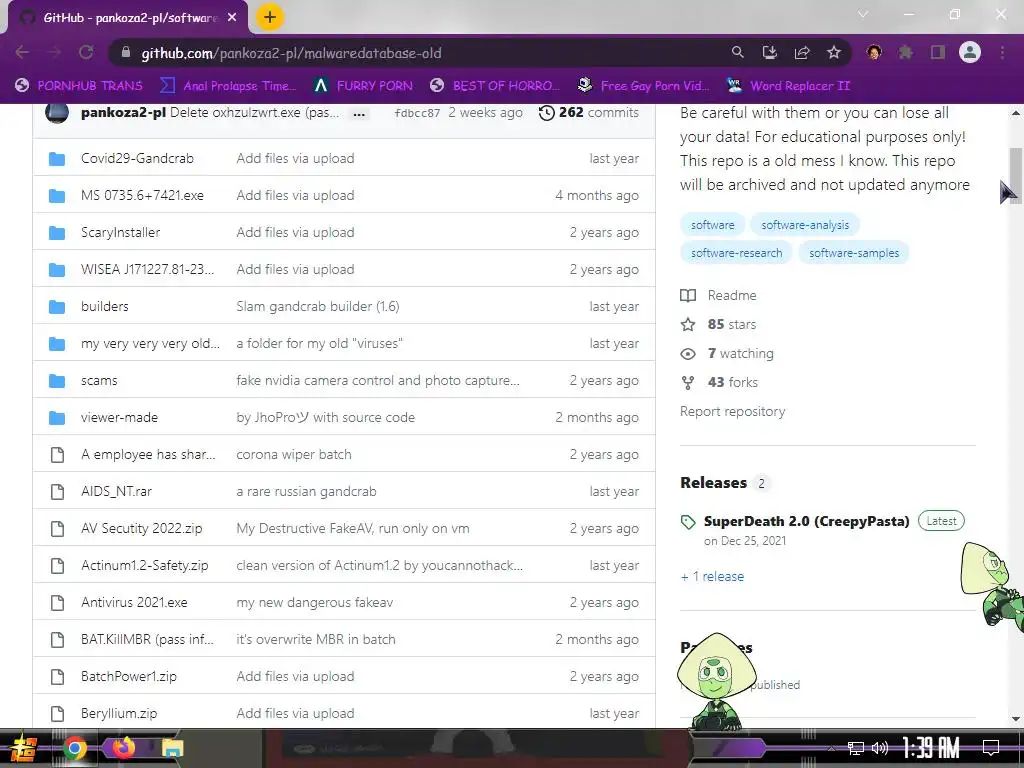Go back with the browser back arrow
The height and width of the screenshot is (768, 1024).
(22, 52)
